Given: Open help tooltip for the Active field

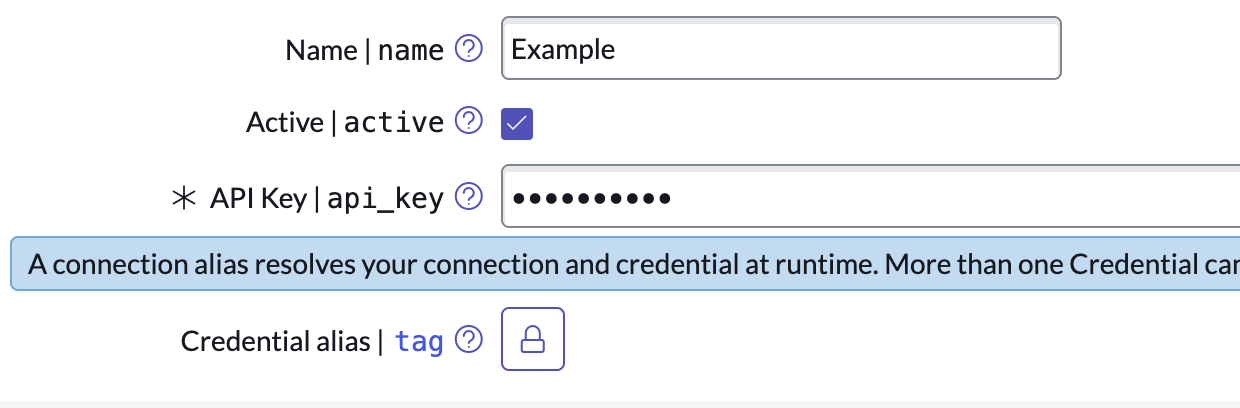Looking at the screenshot, I should point(468,122).
